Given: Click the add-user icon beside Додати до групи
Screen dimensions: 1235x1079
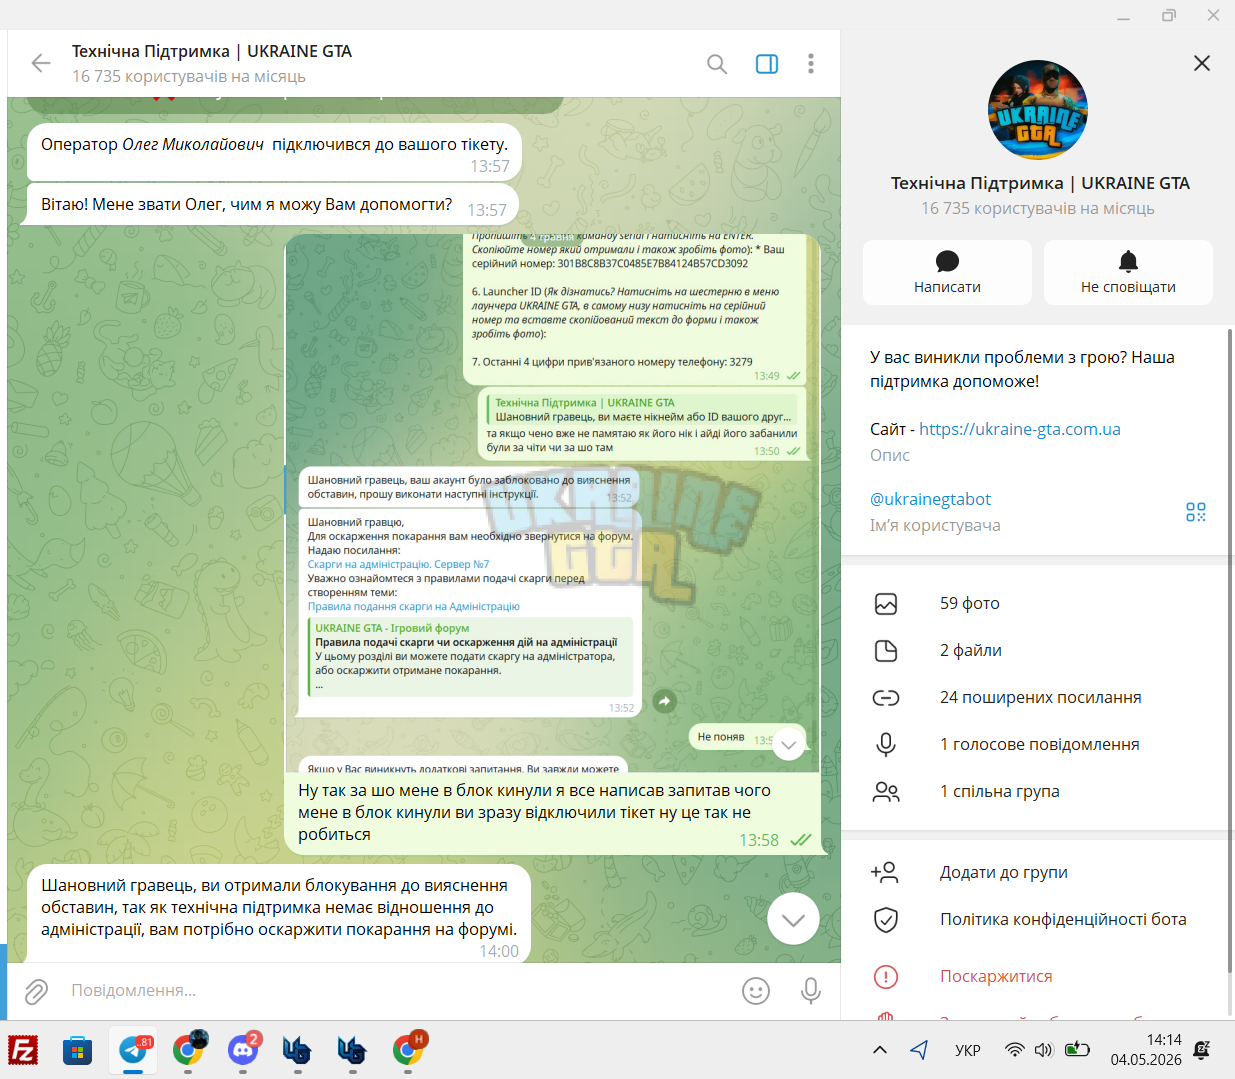Looking at the screenshot, I should tap(885, 872).
